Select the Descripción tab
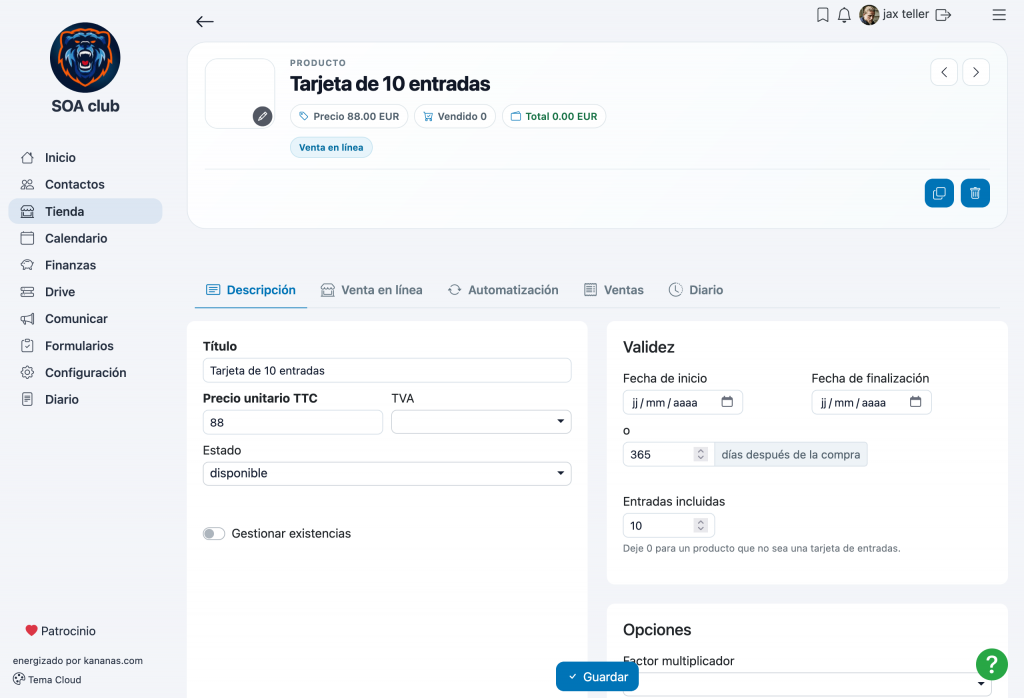Viewport: 1024px width, 698px height. 251,290
